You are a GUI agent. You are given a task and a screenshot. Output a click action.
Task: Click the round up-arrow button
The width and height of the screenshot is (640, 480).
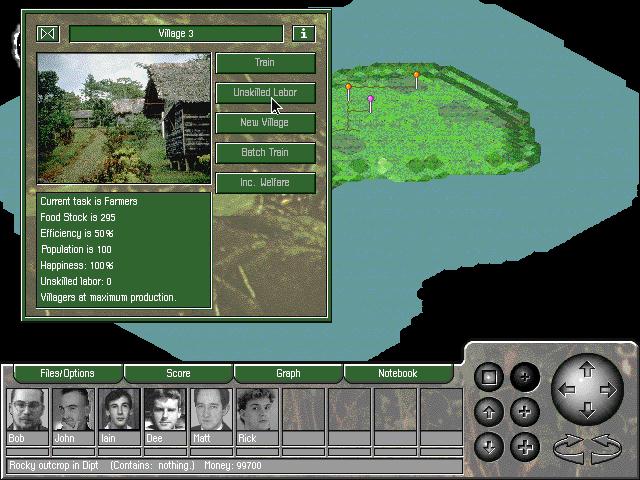pyautogui.click(x=489, y=412)
